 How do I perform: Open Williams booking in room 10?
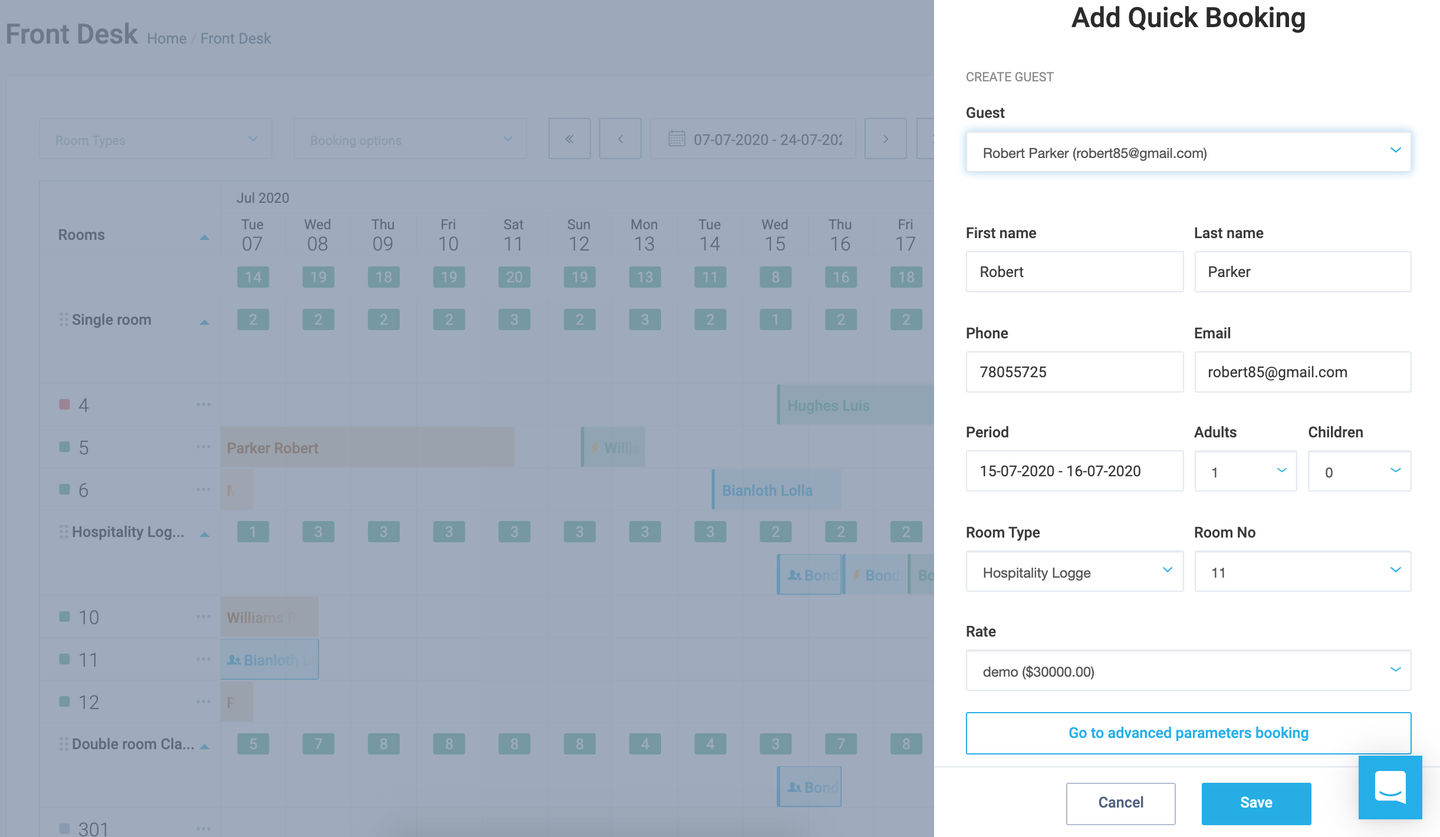click(x=269, y=617)
